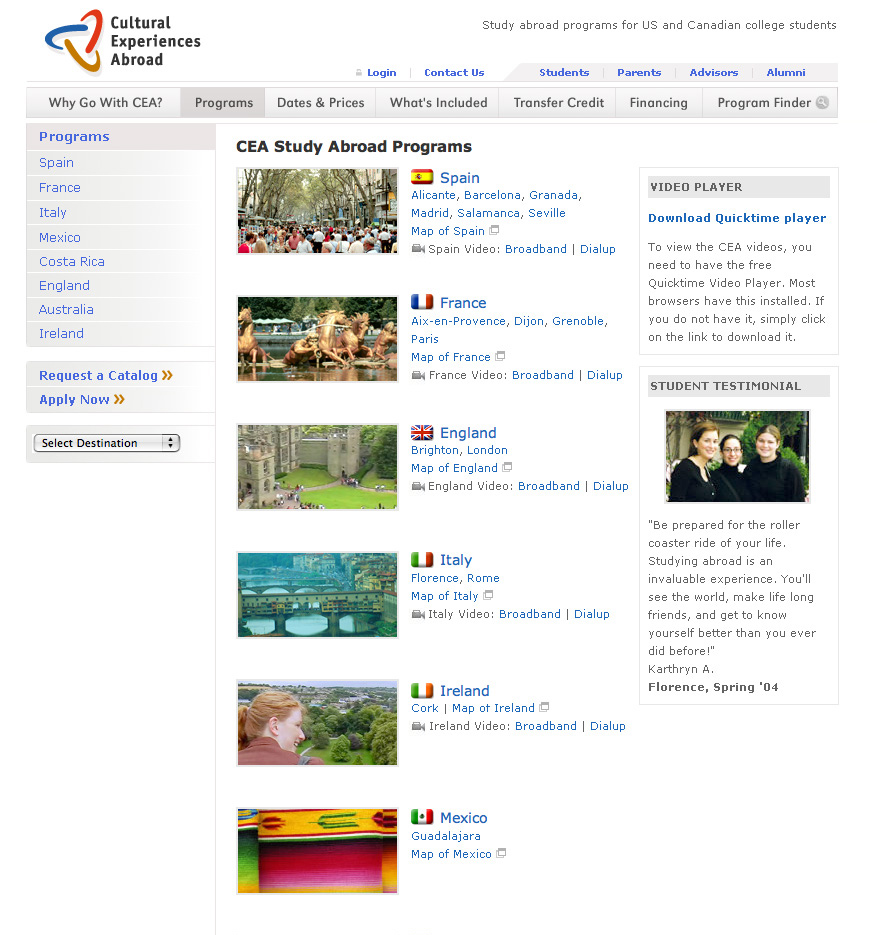
Task: Open the Login link
Action: [x=381, y=72]
